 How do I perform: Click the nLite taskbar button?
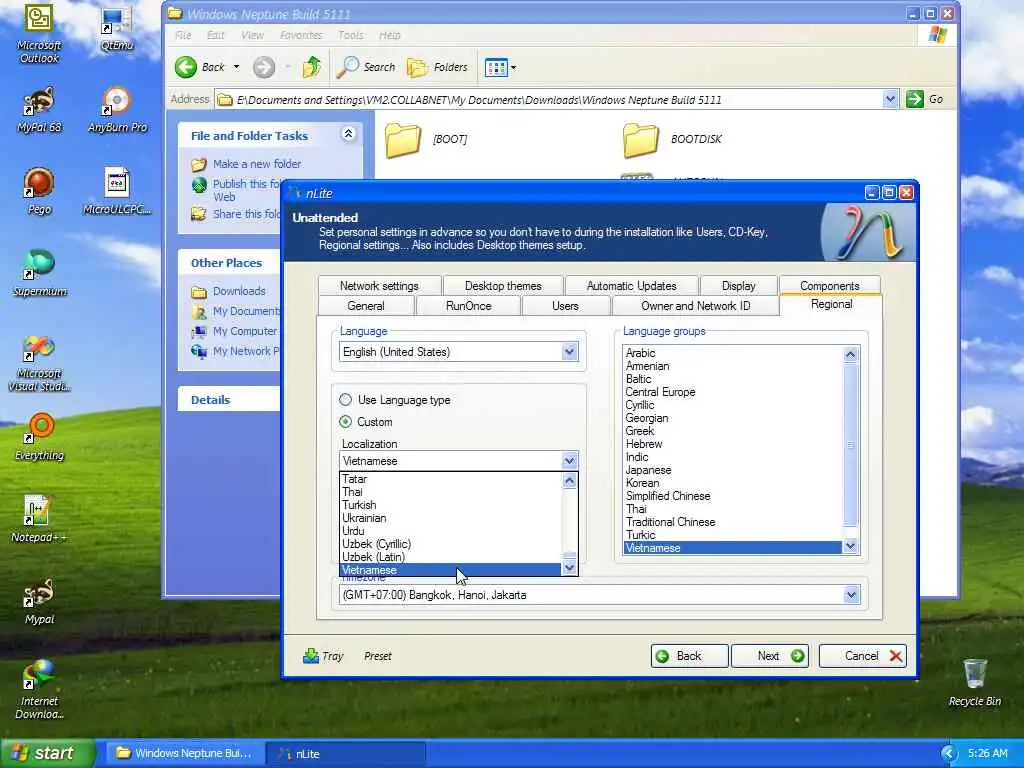pyautogui.click(x=346, y=754)
